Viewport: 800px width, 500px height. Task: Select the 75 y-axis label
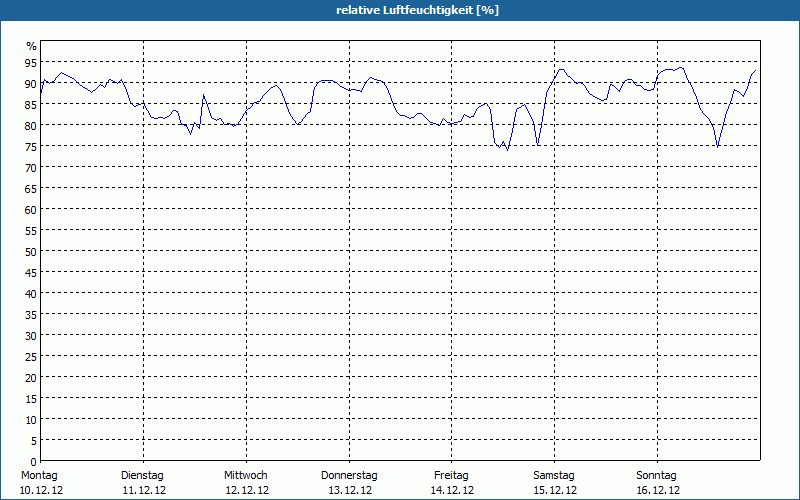[31, 146]
